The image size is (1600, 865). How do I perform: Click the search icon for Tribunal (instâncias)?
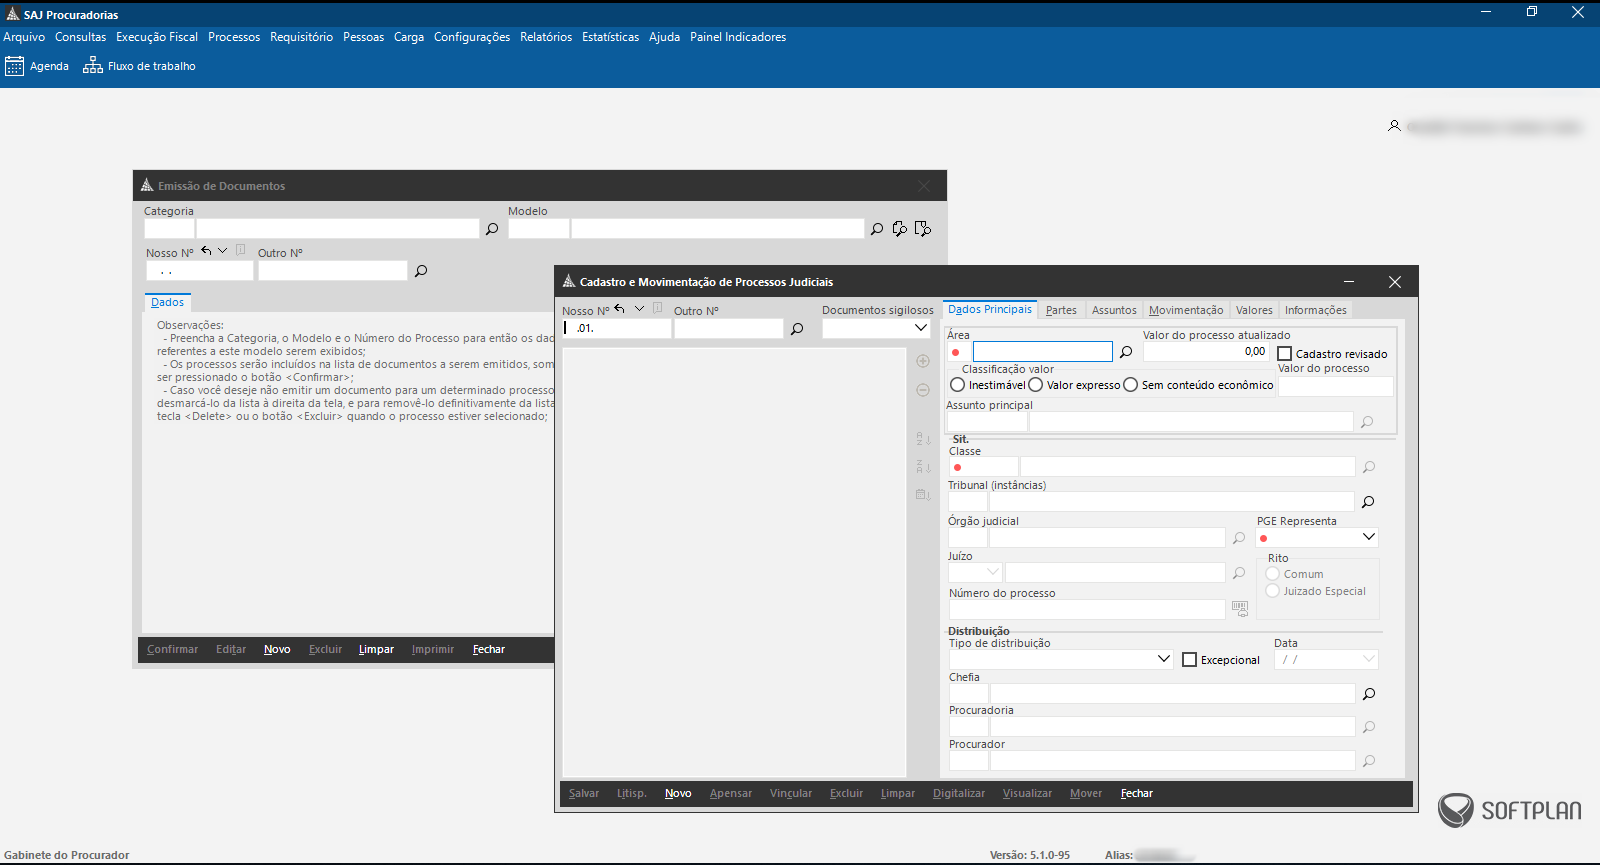tap(1368, 502)
